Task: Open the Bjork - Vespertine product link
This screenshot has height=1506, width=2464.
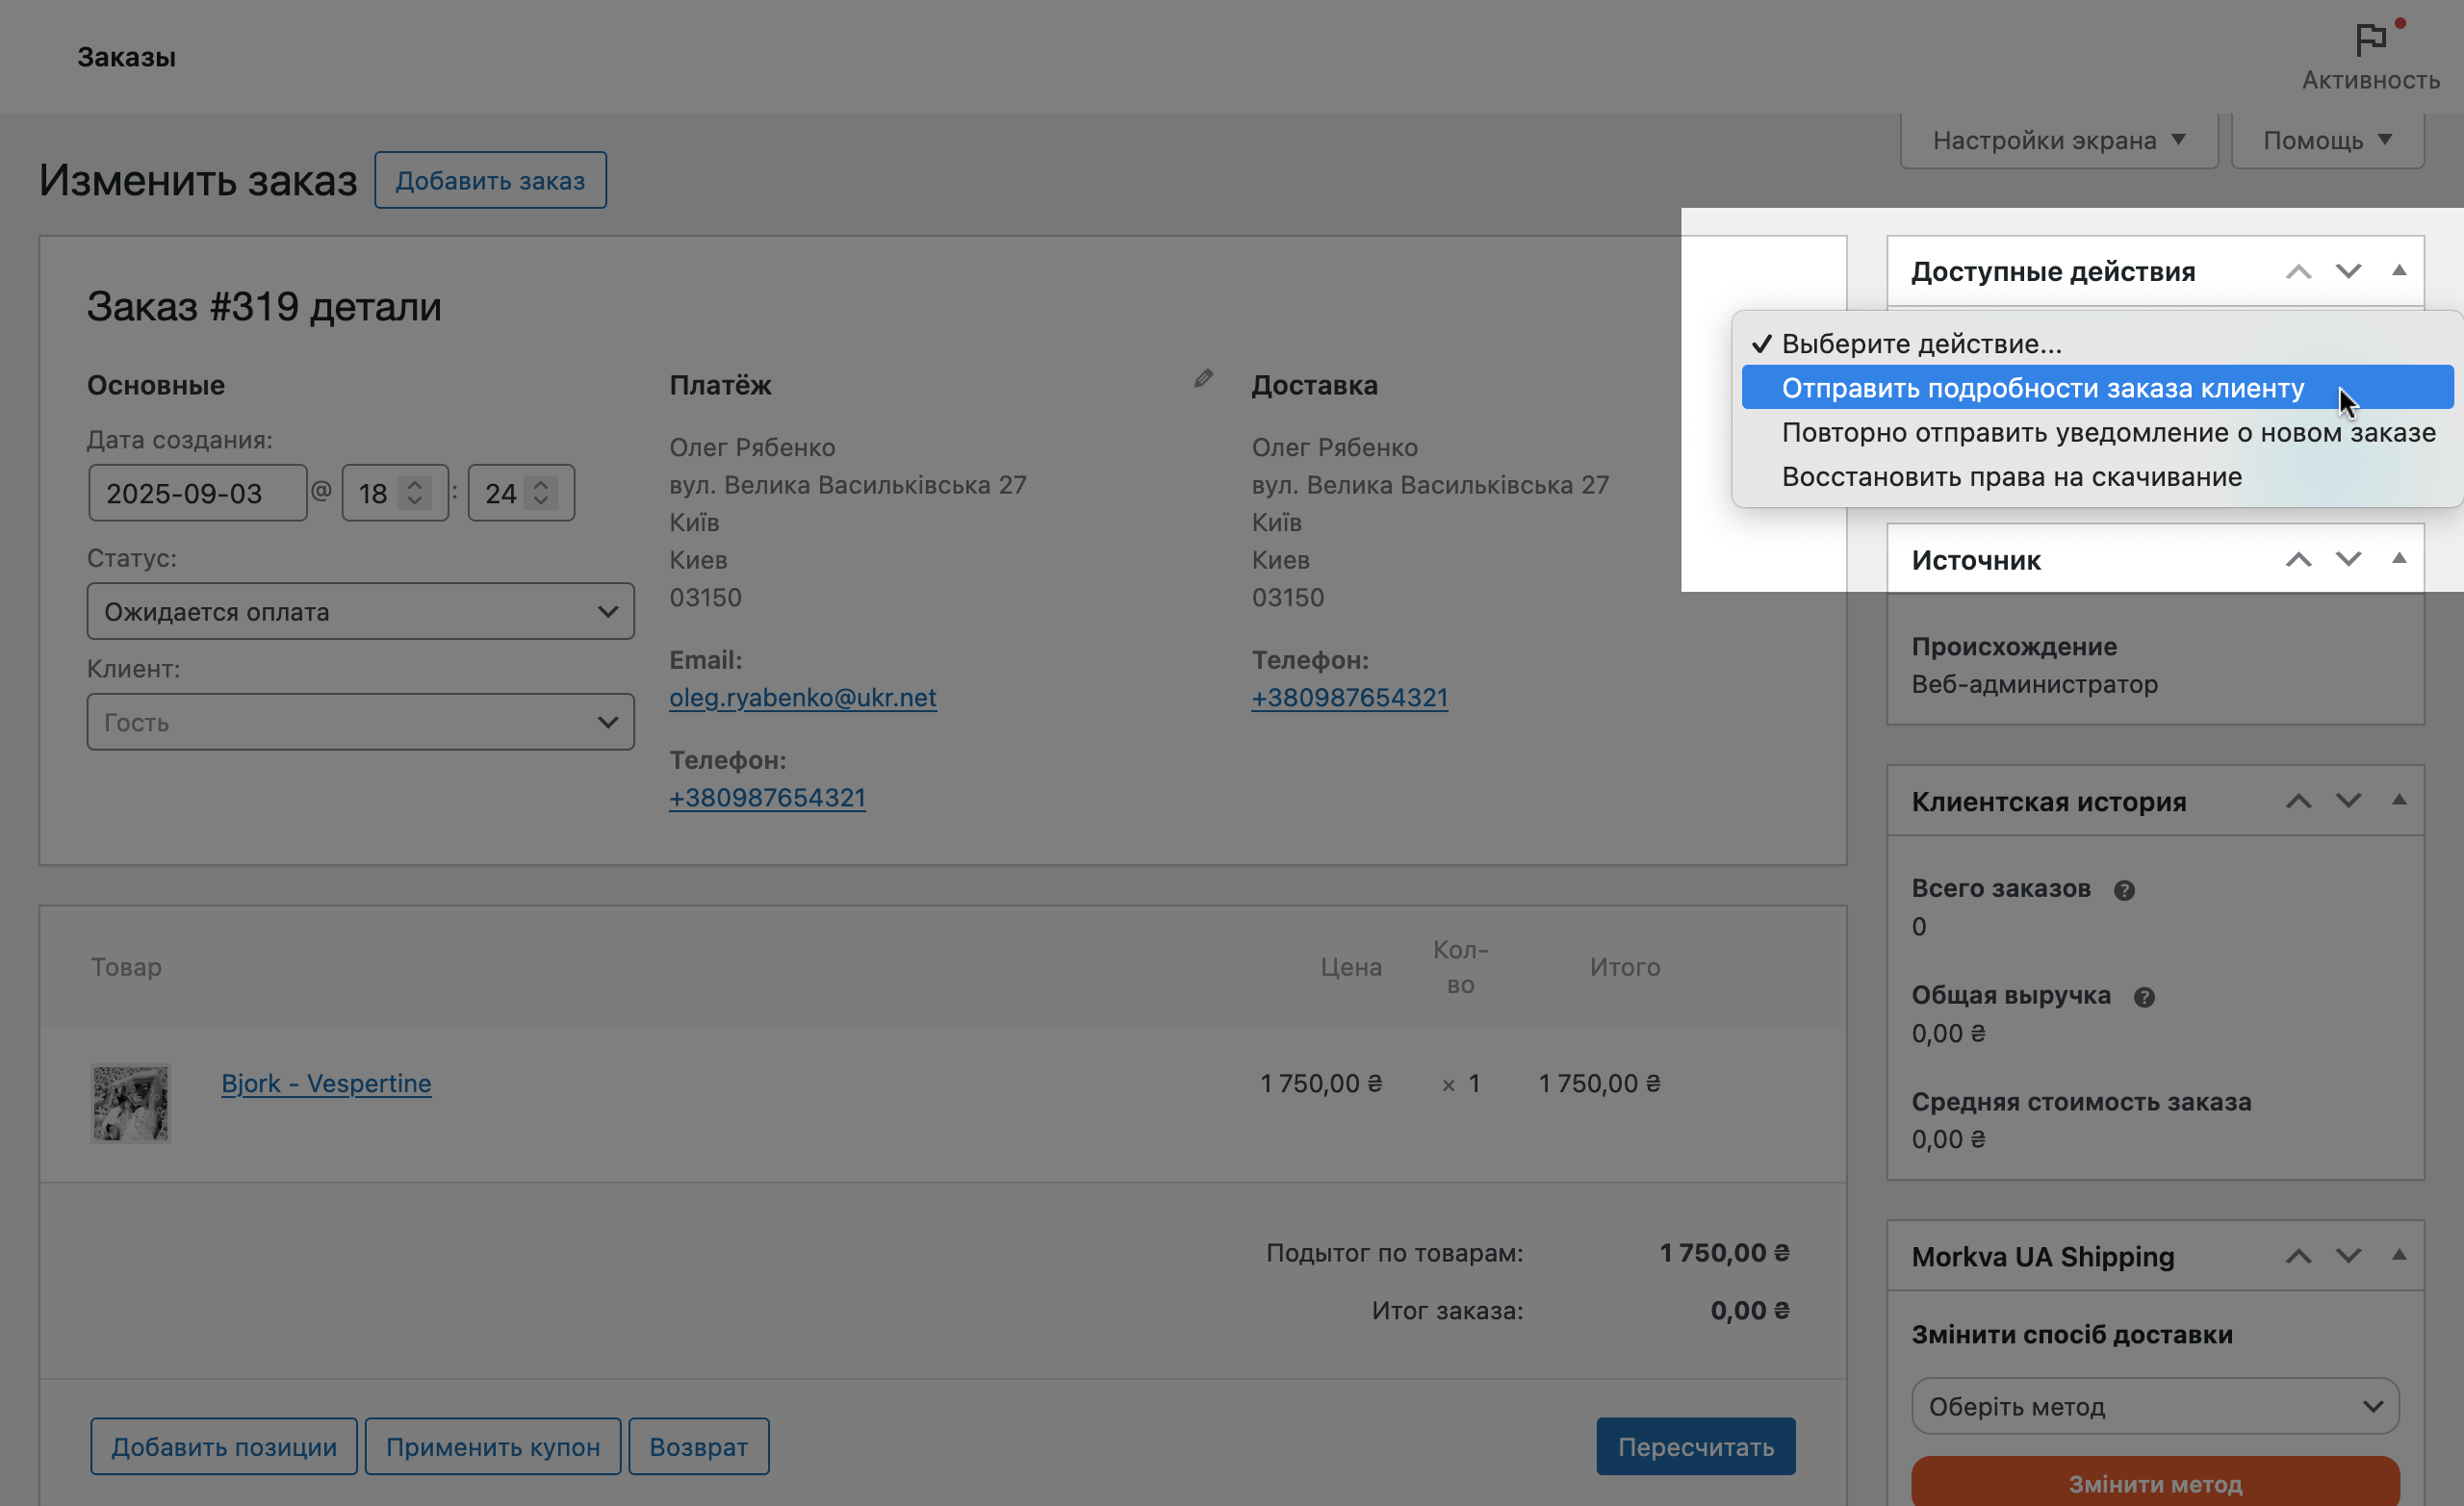Action: pyautogui.click(x=326, y=1083)
